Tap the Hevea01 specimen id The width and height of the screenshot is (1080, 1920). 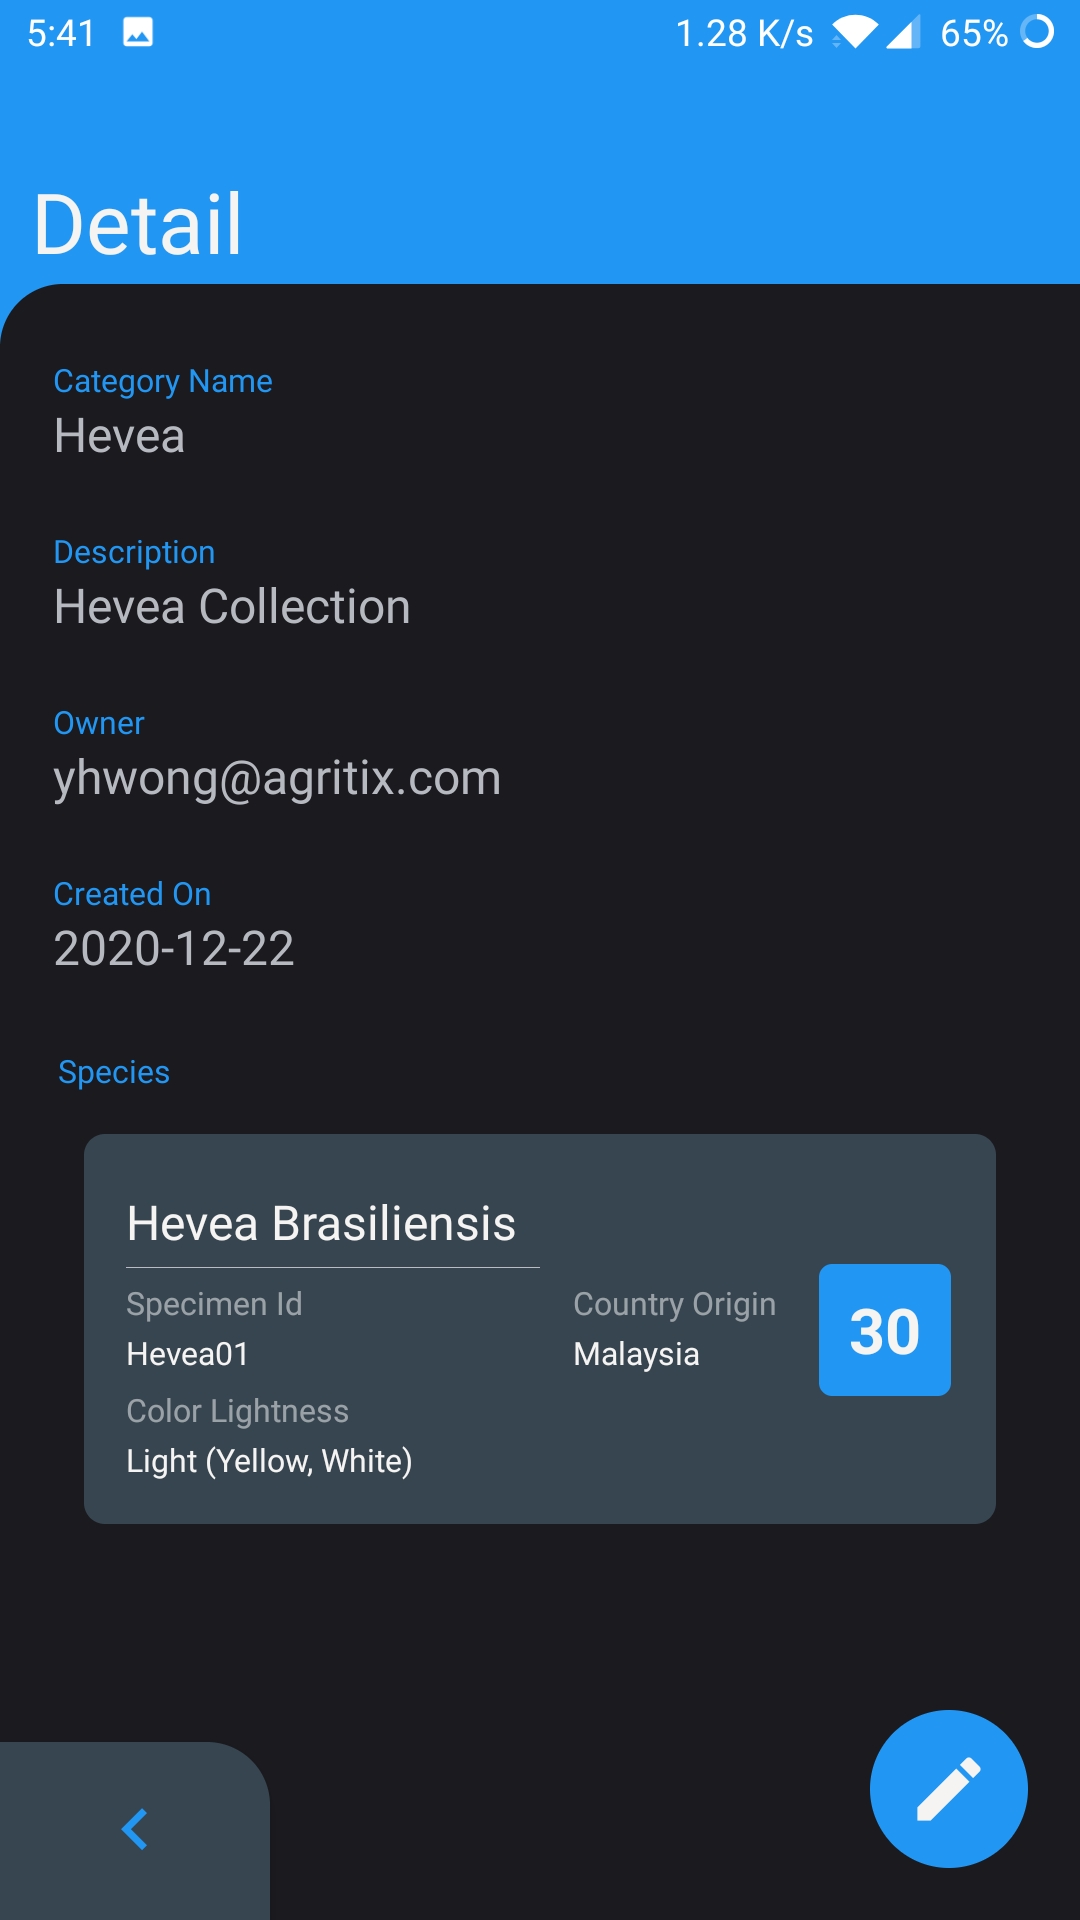tap(187, 1354)
